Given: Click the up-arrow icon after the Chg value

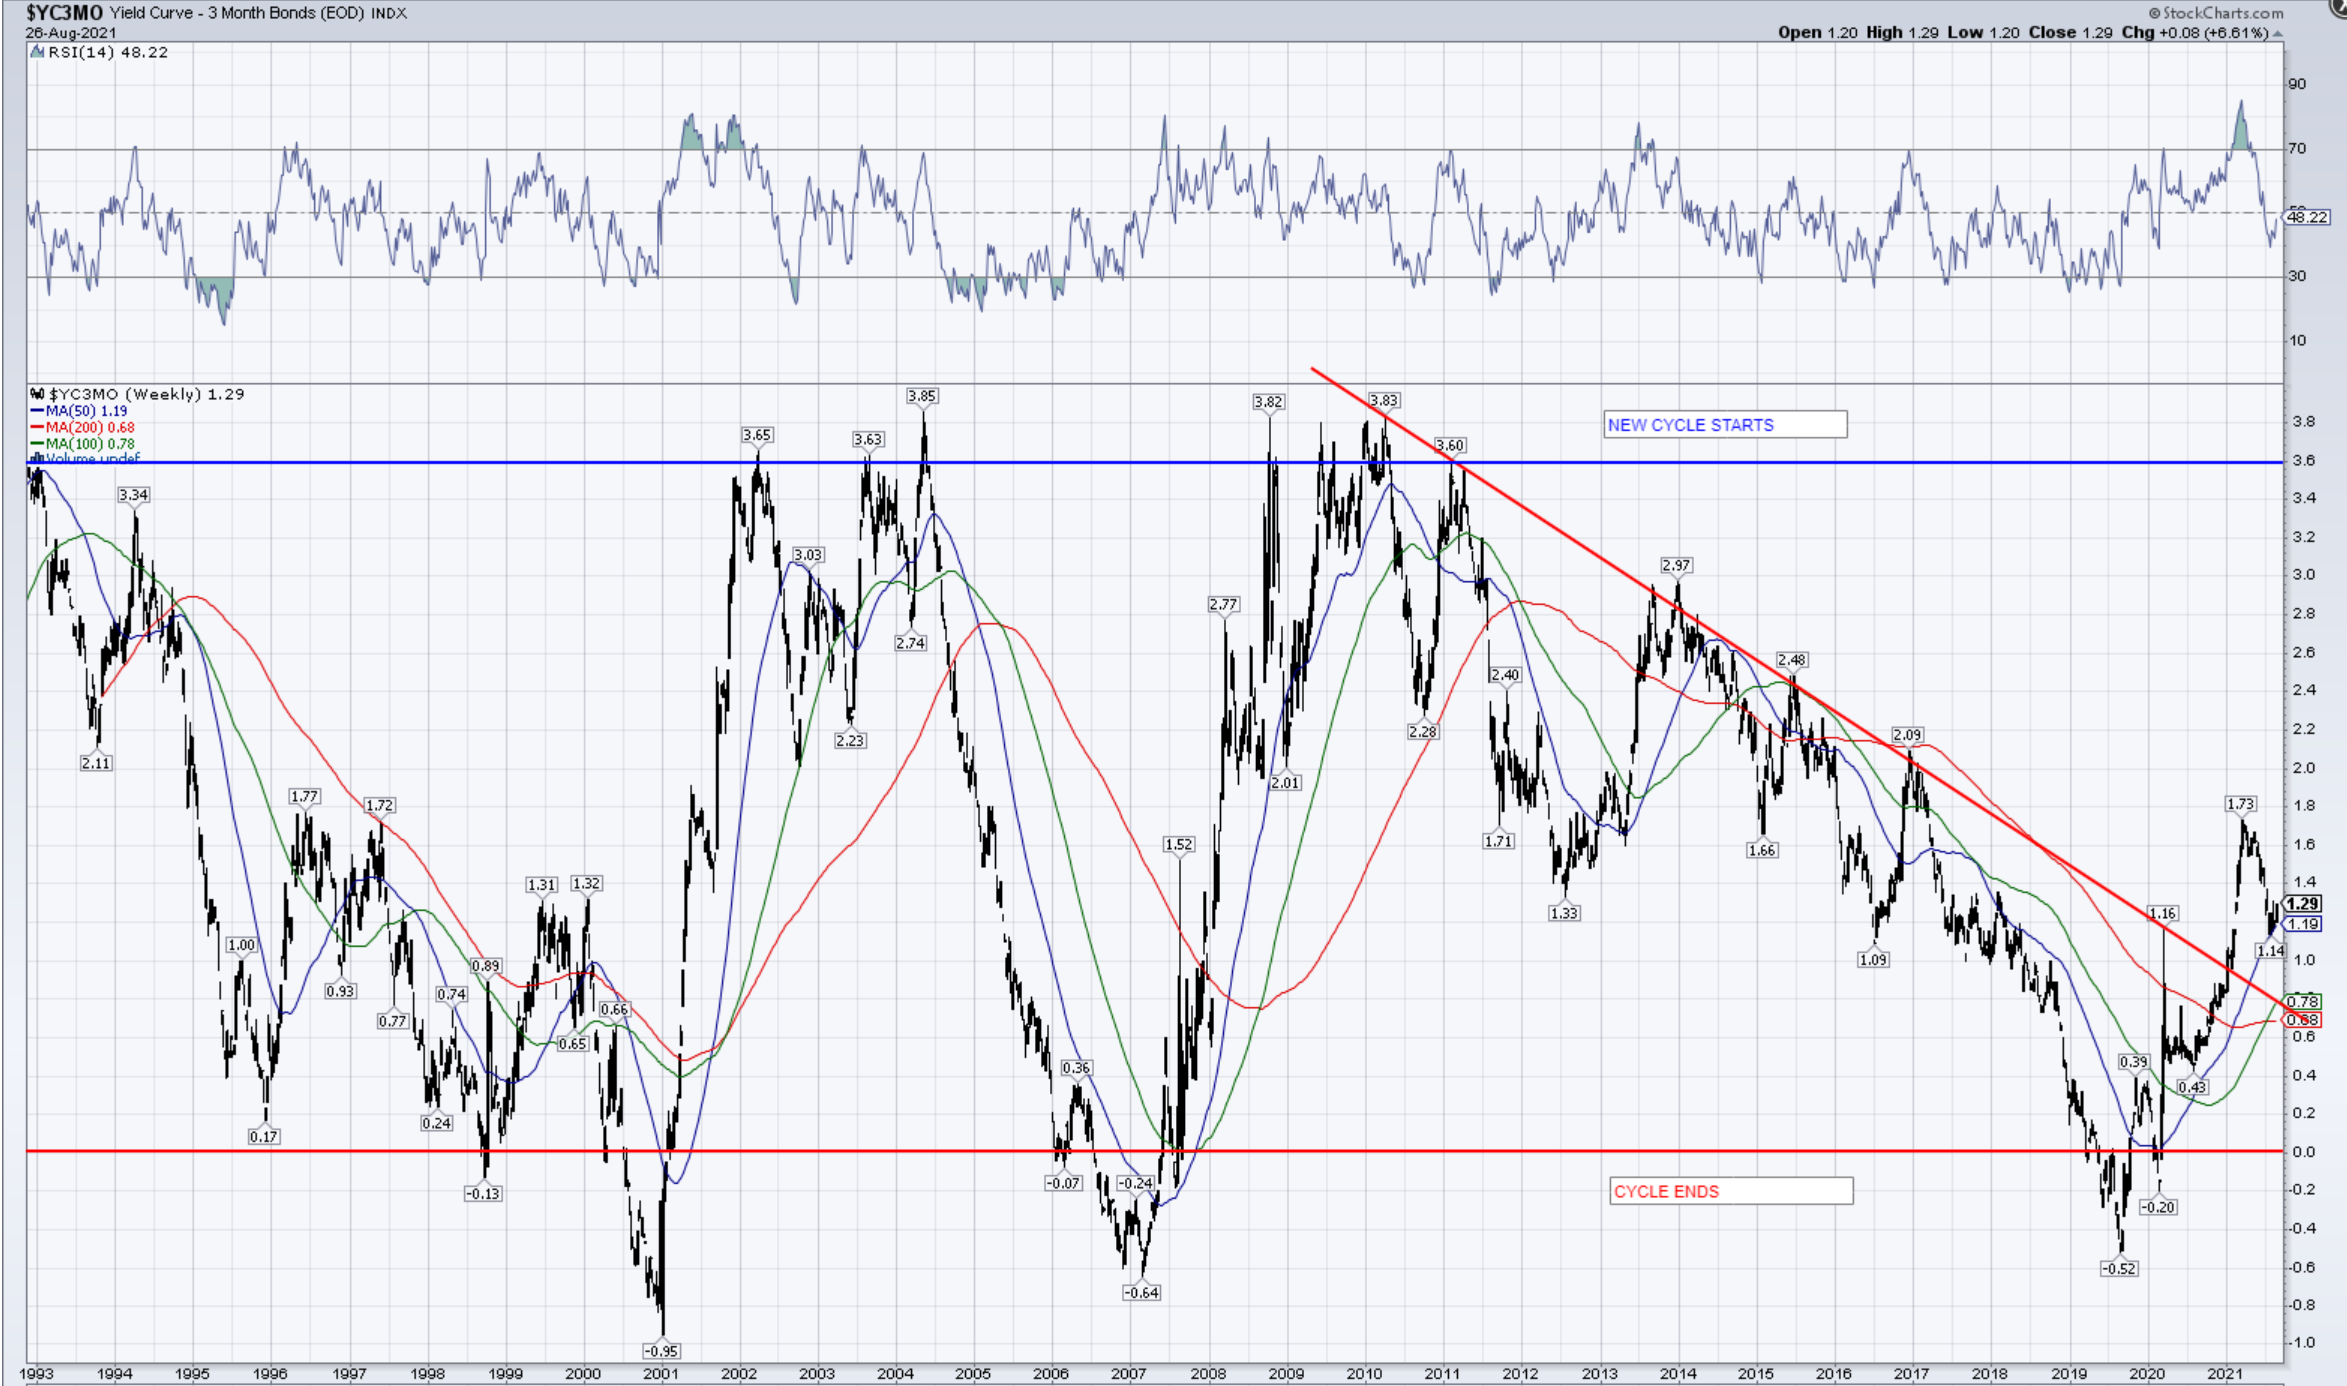Looking at the screenshot, I should click(x=2278, y=33).
